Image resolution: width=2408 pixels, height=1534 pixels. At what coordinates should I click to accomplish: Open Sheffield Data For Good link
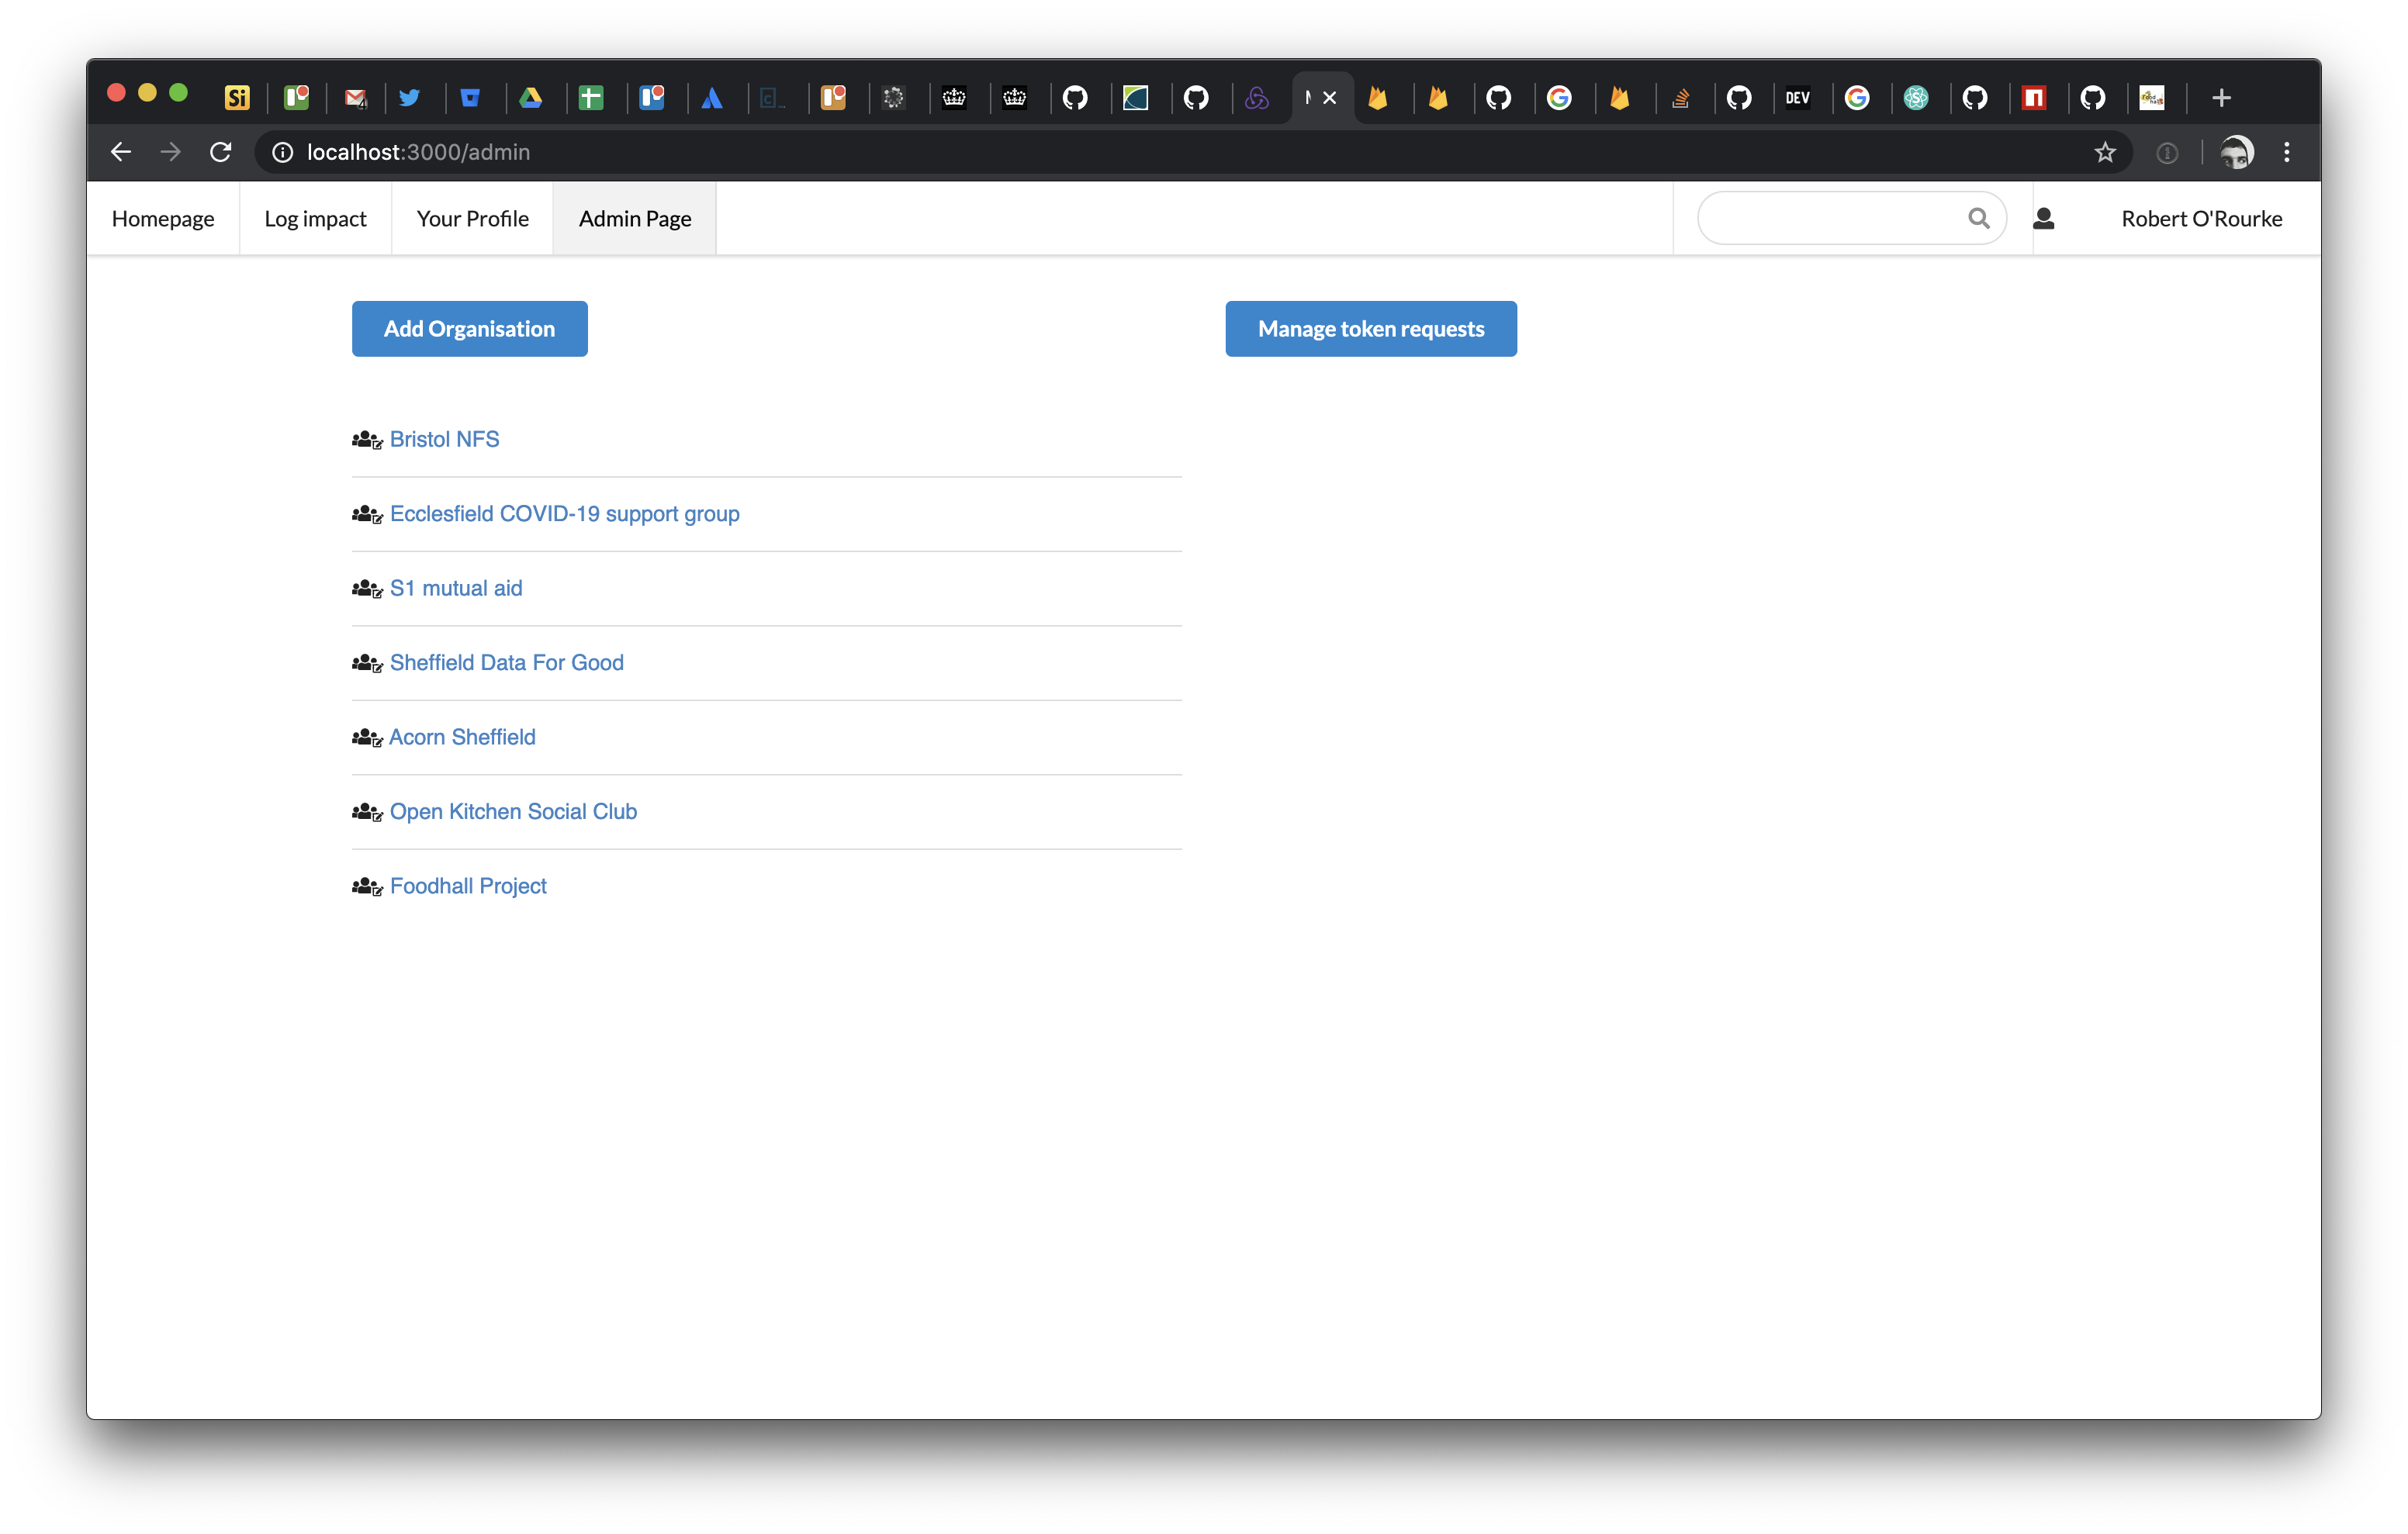pyautogui.click(x=506, y=663)
